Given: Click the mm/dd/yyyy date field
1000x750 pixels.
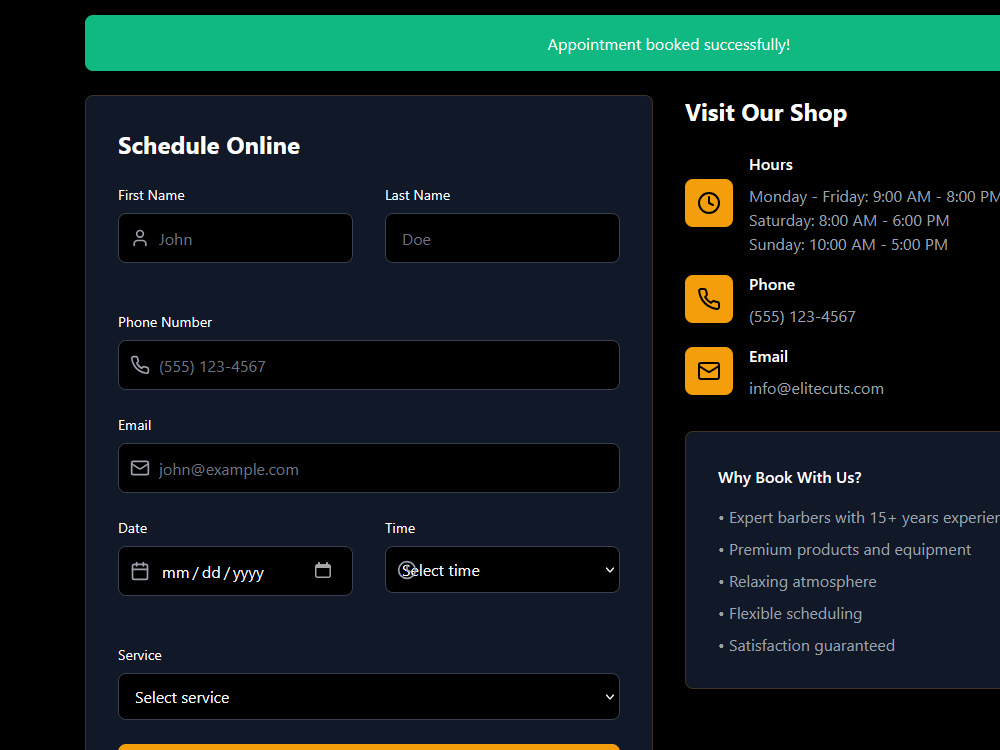Looking at the screenshot, I should [235, 571].
